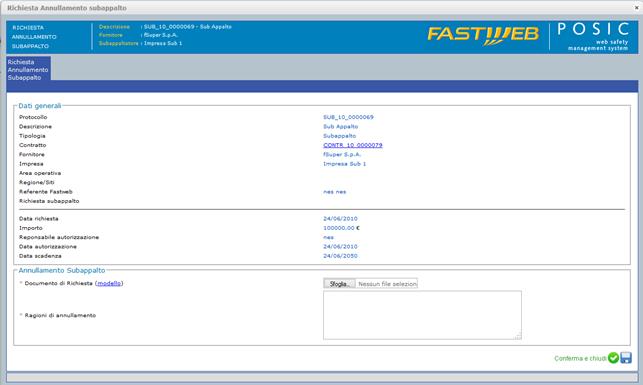Click the Data scadenza value 24/06/2050
The image size is (643, 385).
(340, 256)
